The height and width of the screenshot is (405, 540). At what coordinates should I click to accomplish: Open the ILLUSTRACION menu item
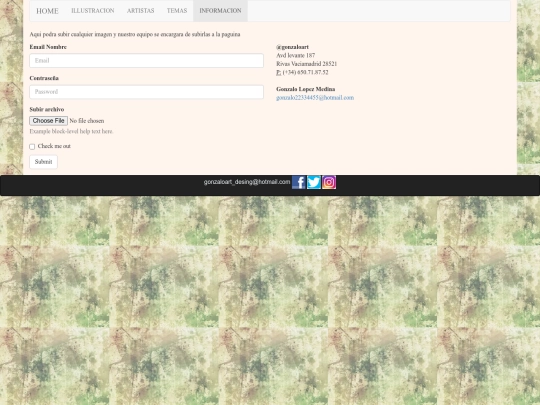(93, 11)
